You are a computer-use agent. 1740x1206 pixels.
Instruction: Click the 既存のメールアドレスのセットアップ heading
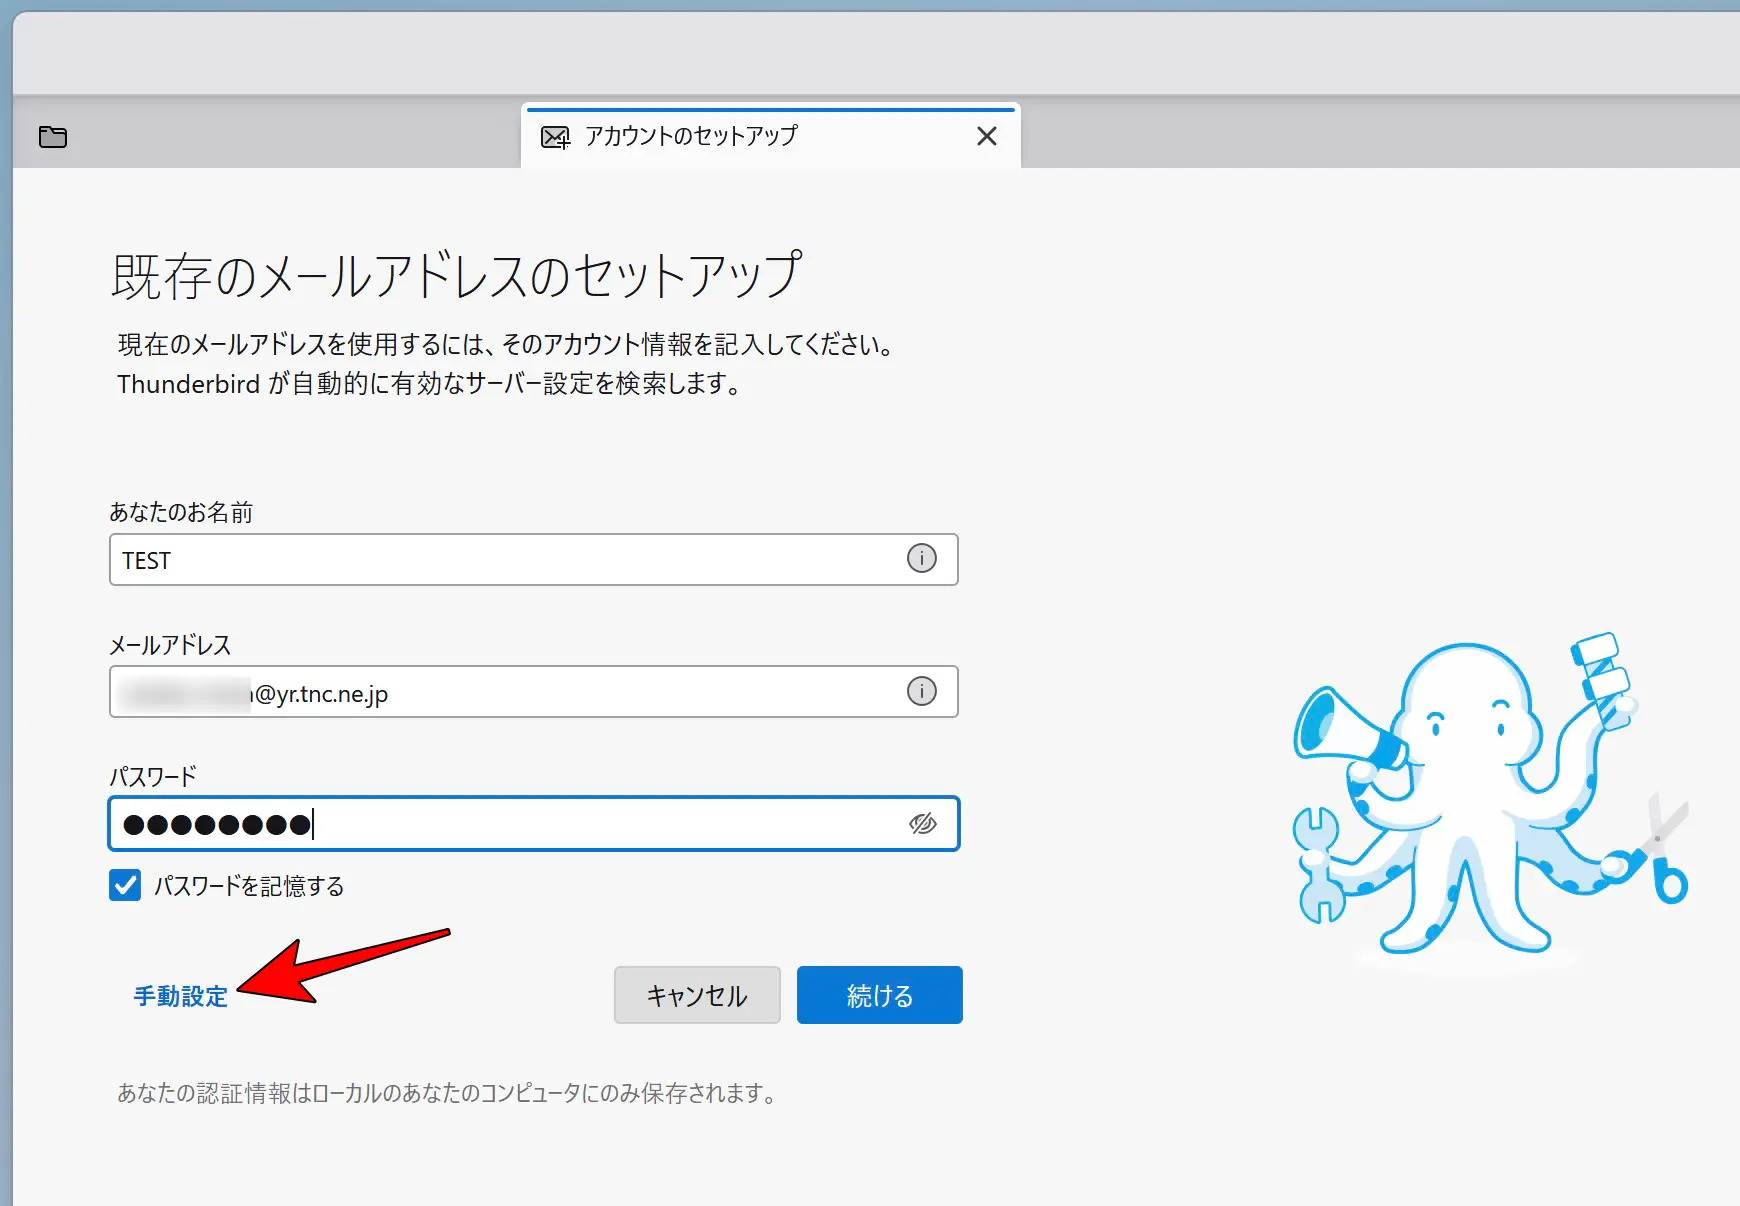point(456,276)
